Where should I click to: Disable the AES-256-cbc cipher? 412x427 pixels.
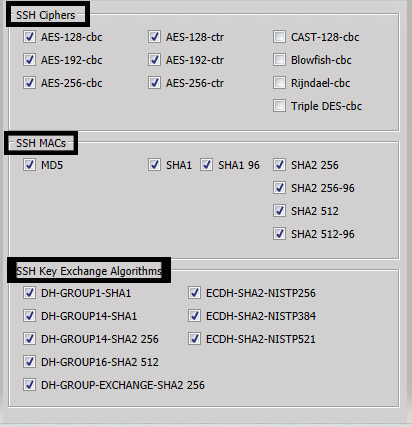(x=29, y=83)
